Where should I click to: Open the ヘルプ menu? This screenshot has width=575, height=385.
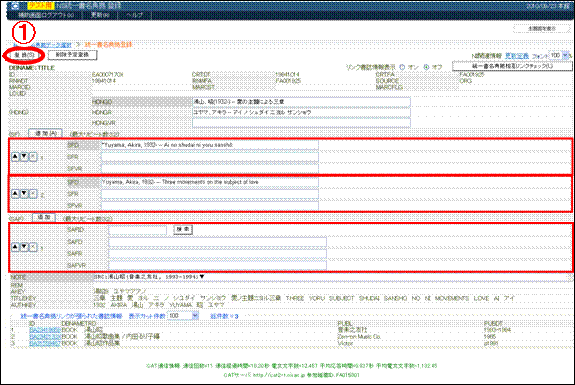click(x=134, y=15)
